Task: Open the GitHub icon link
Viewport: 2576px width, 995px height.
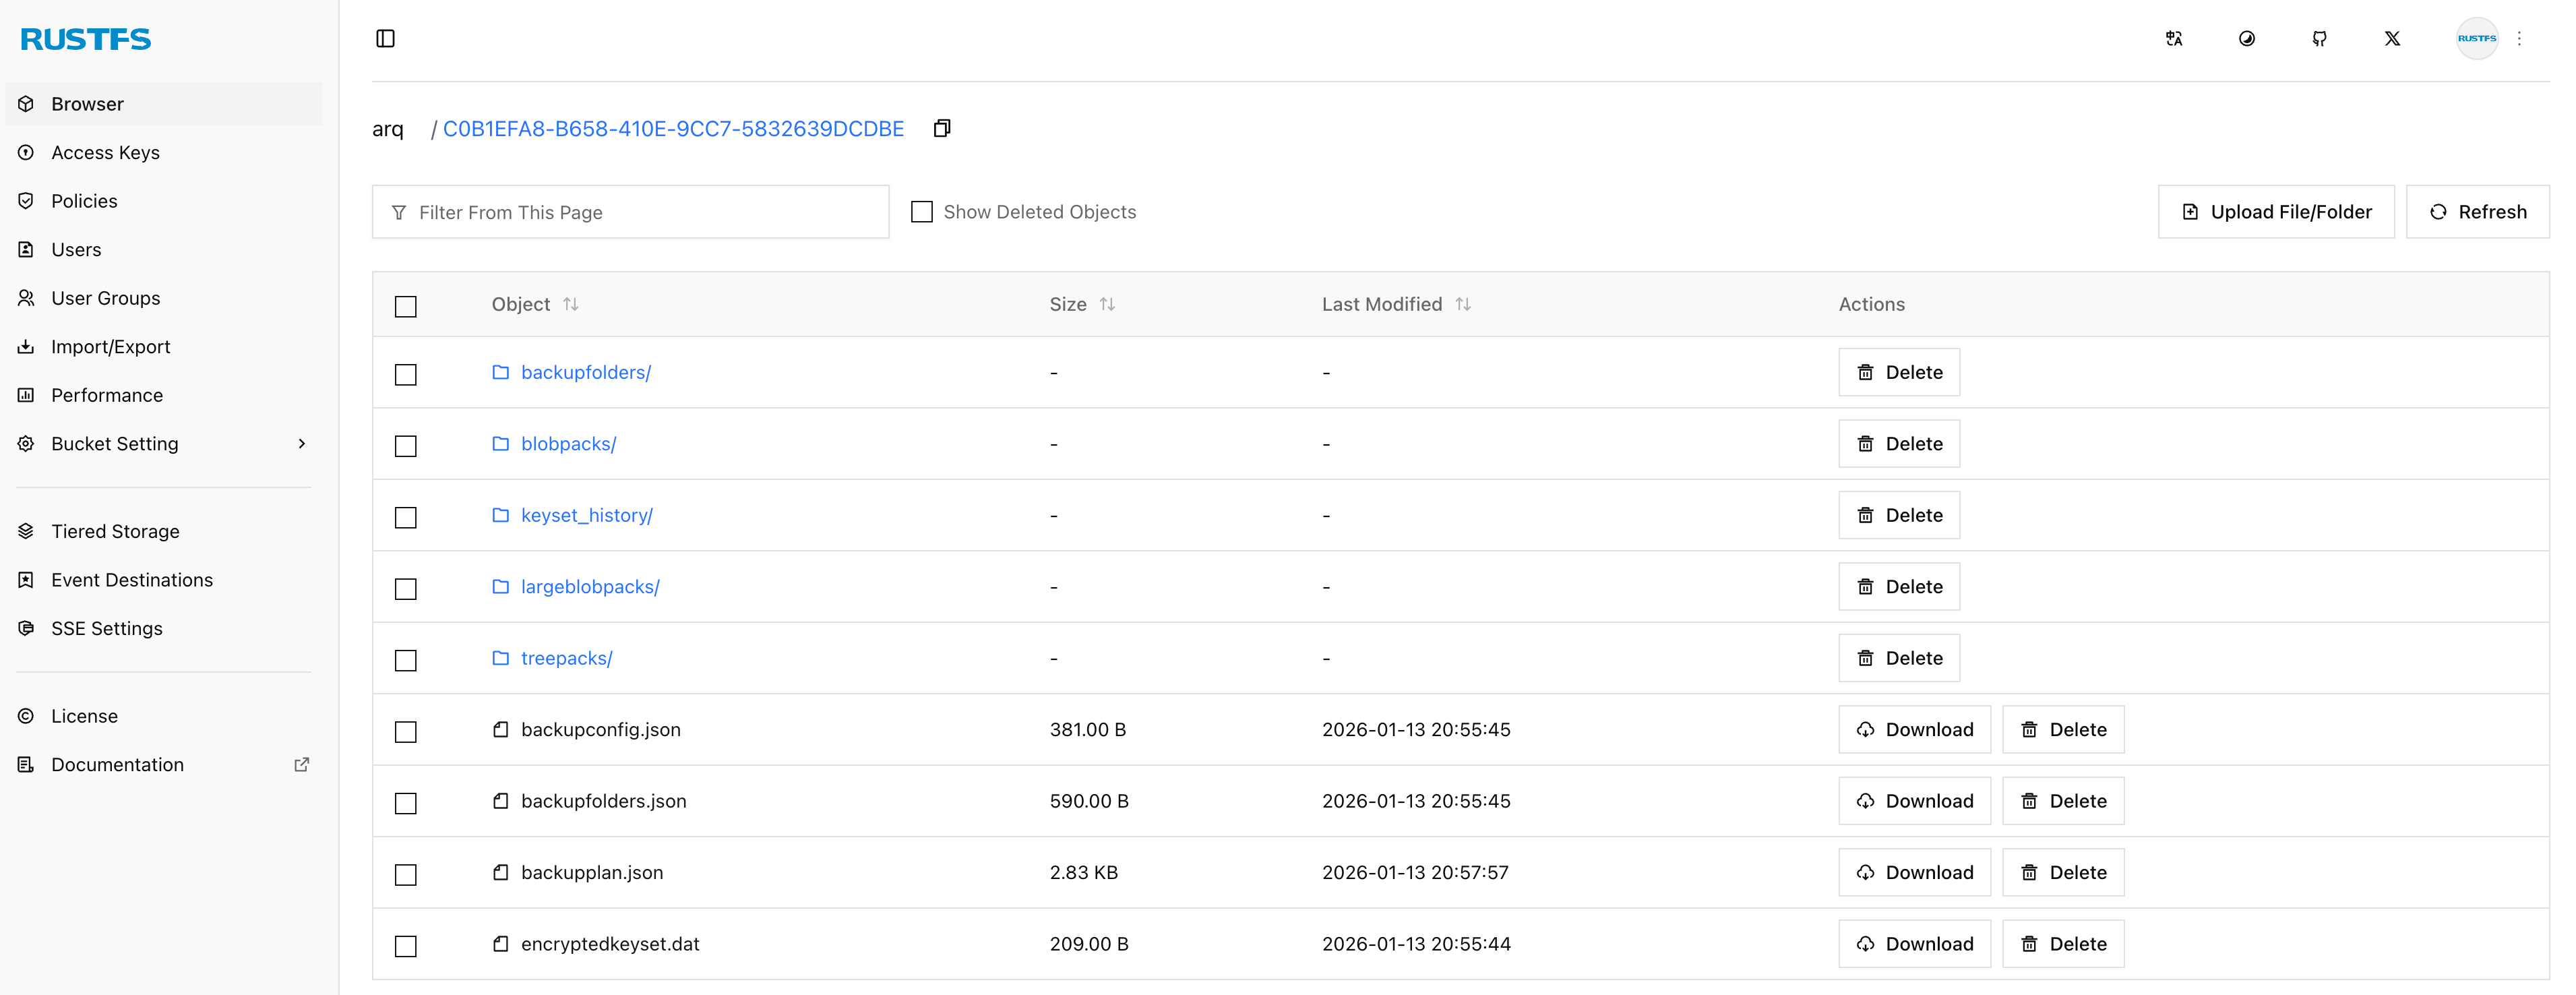Action: click(x=2319, y=38)
